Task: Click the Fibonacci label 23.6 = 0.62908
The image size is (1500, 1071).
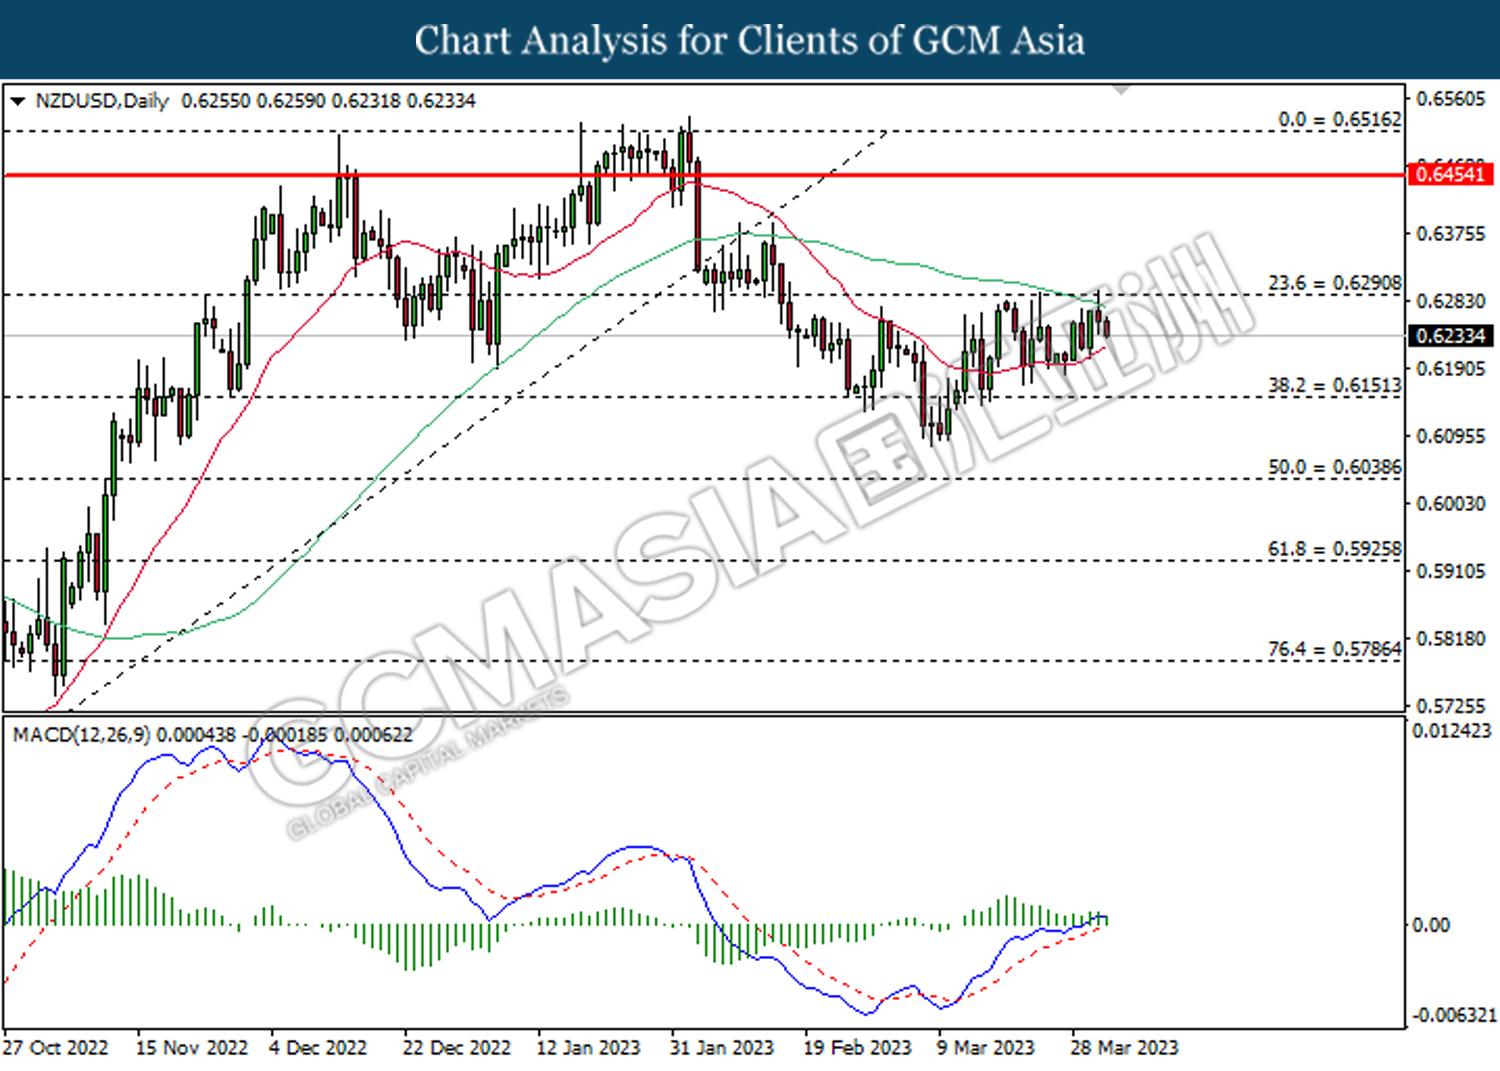Action: coord(1335,283)
